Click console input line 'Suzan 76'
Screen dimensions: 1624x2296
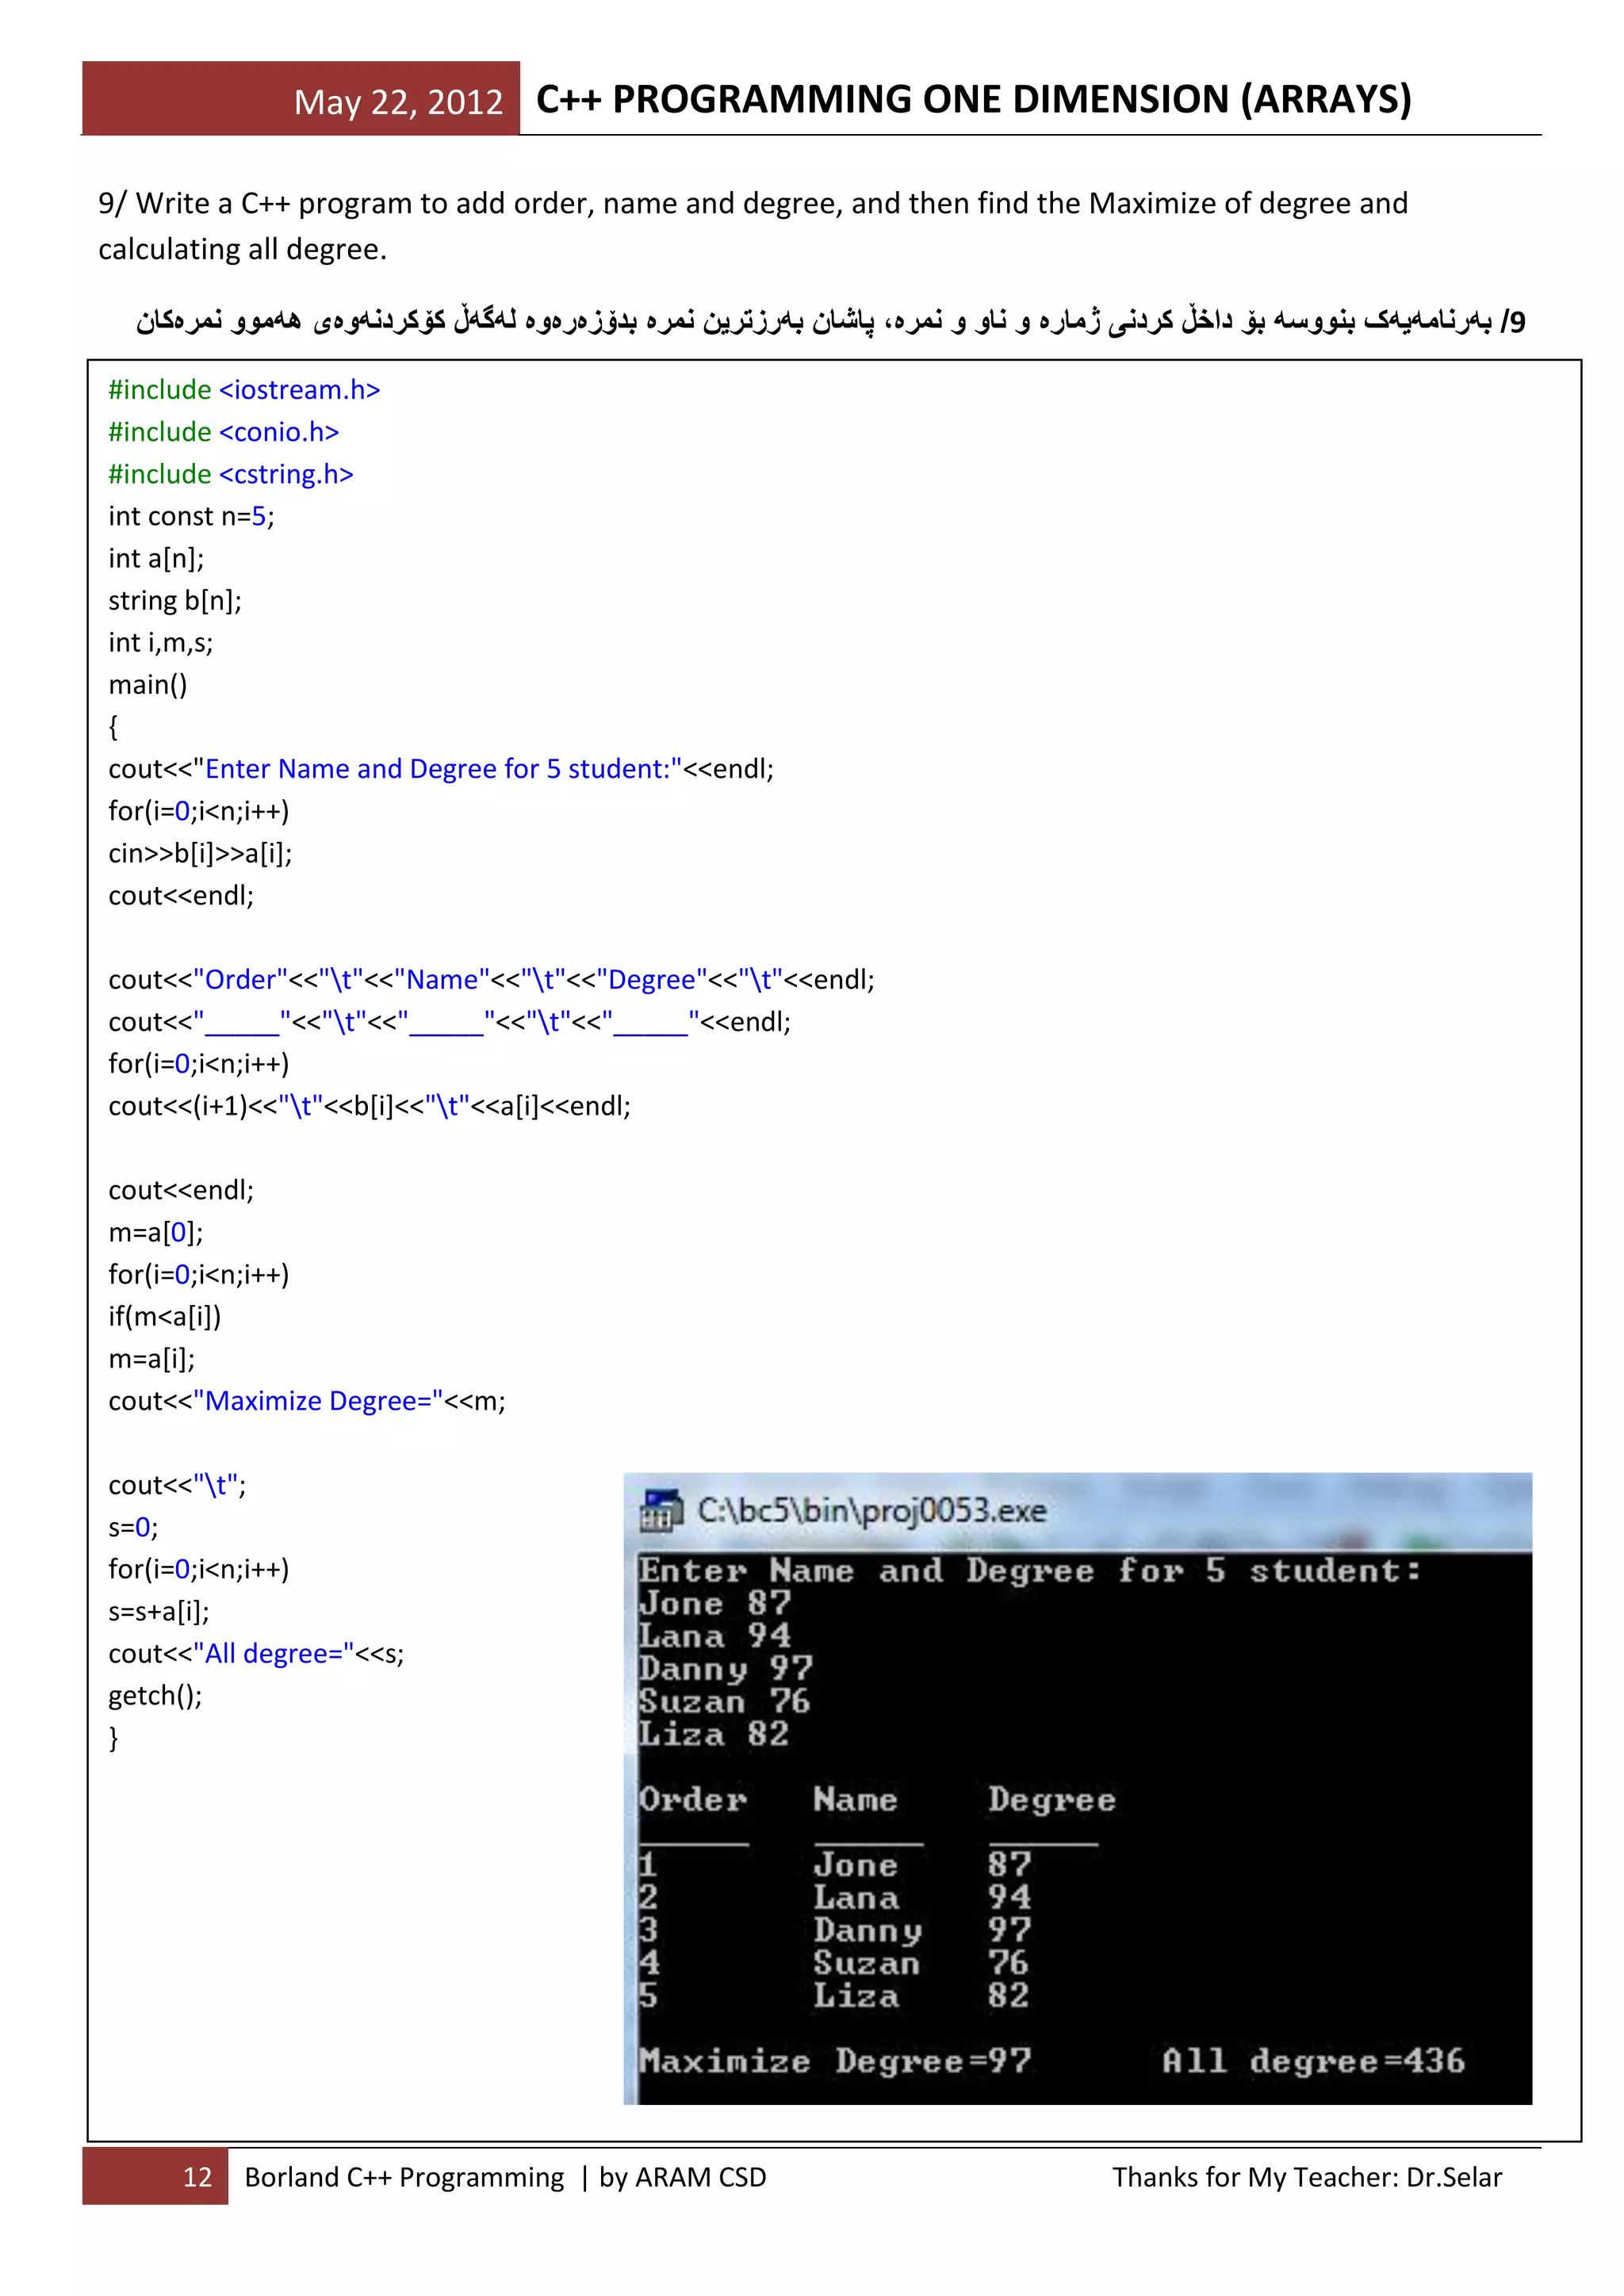(x=724, y=1701)
